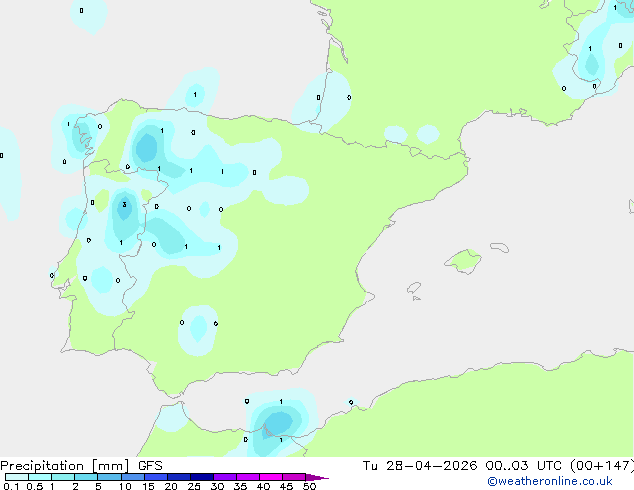Click the Menorca island outline
The image size is (634, 490).
click(499, 247)
